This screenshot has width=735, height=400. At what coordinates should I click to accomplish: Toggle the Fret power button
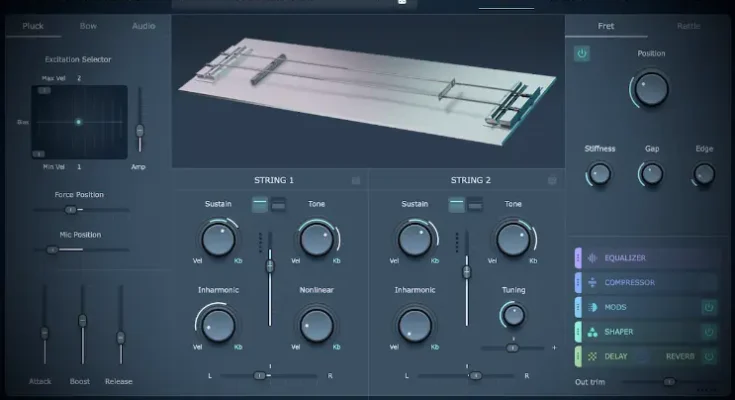point(581,54)
